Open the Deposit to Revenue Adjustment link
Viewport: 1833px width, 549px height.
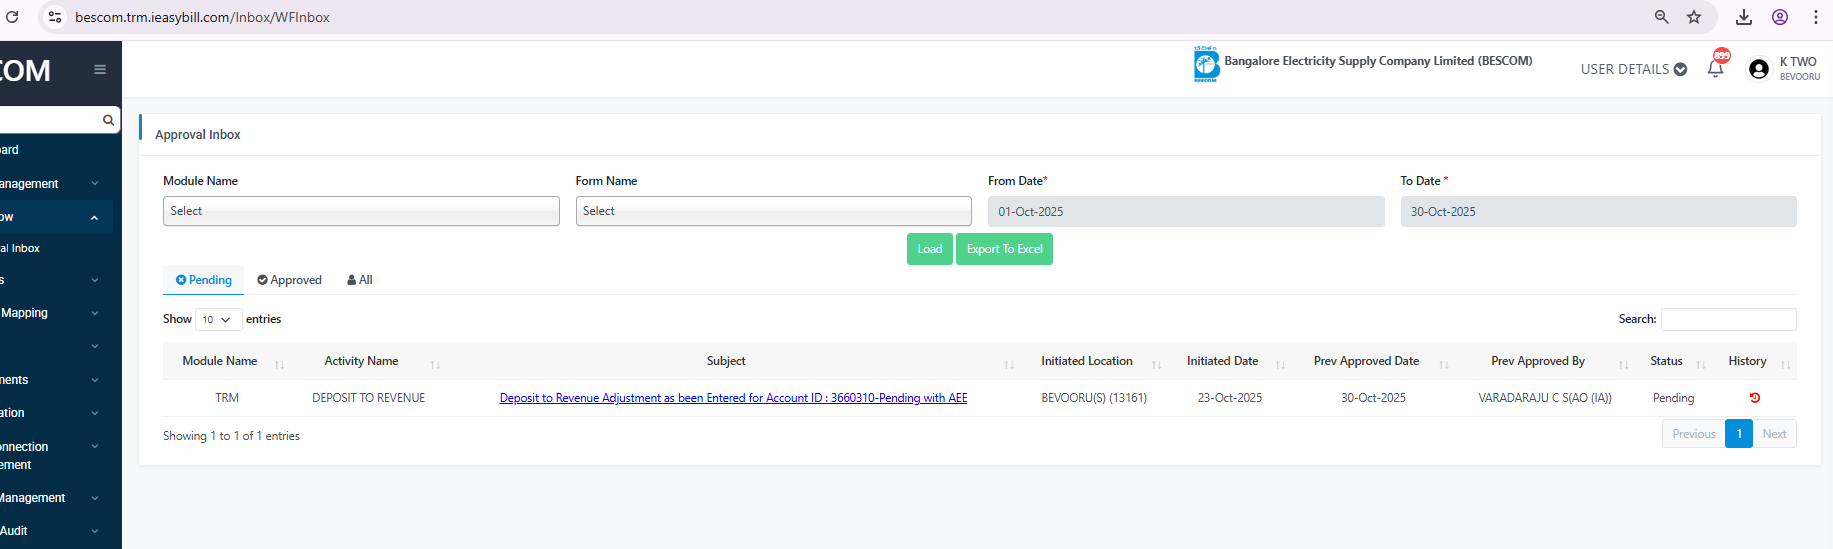[x=733, y=398]
